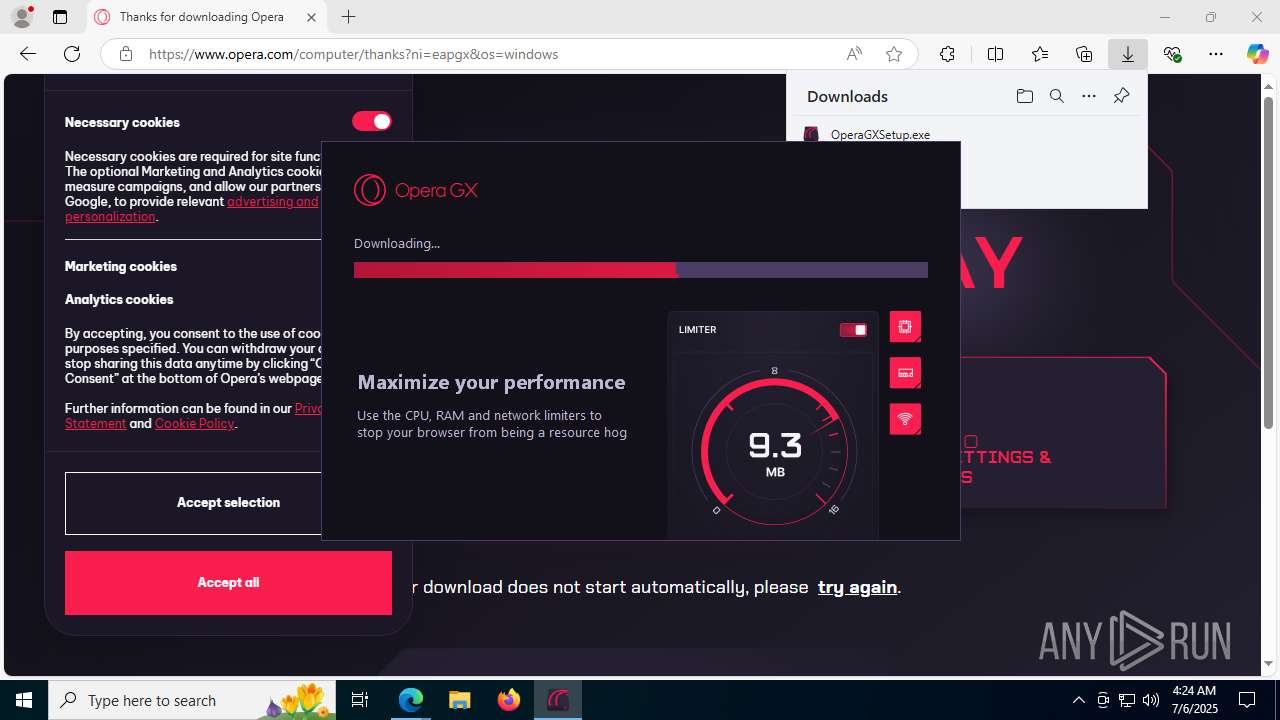Toggle the LIMITER switch
1280x720 pixels.
tap(853, 330)
